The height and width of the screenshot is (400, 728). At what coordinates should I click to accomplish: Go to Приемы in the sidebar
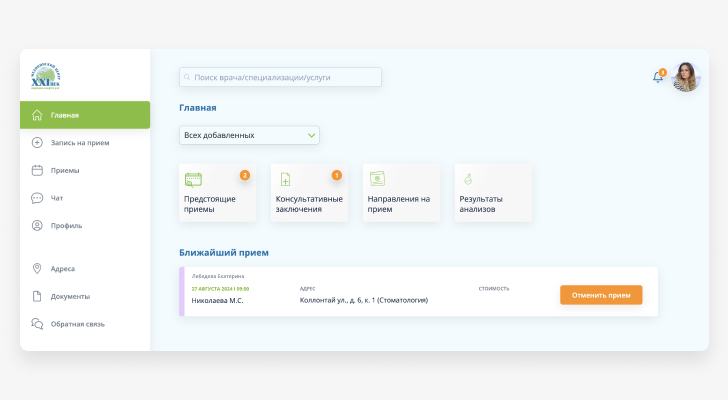pos(65,171)
